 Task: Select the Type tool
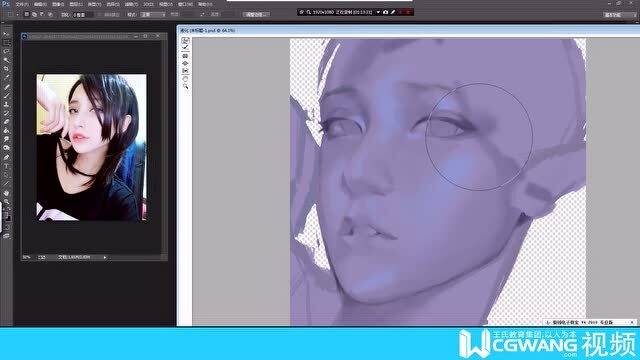click(6, 166)
